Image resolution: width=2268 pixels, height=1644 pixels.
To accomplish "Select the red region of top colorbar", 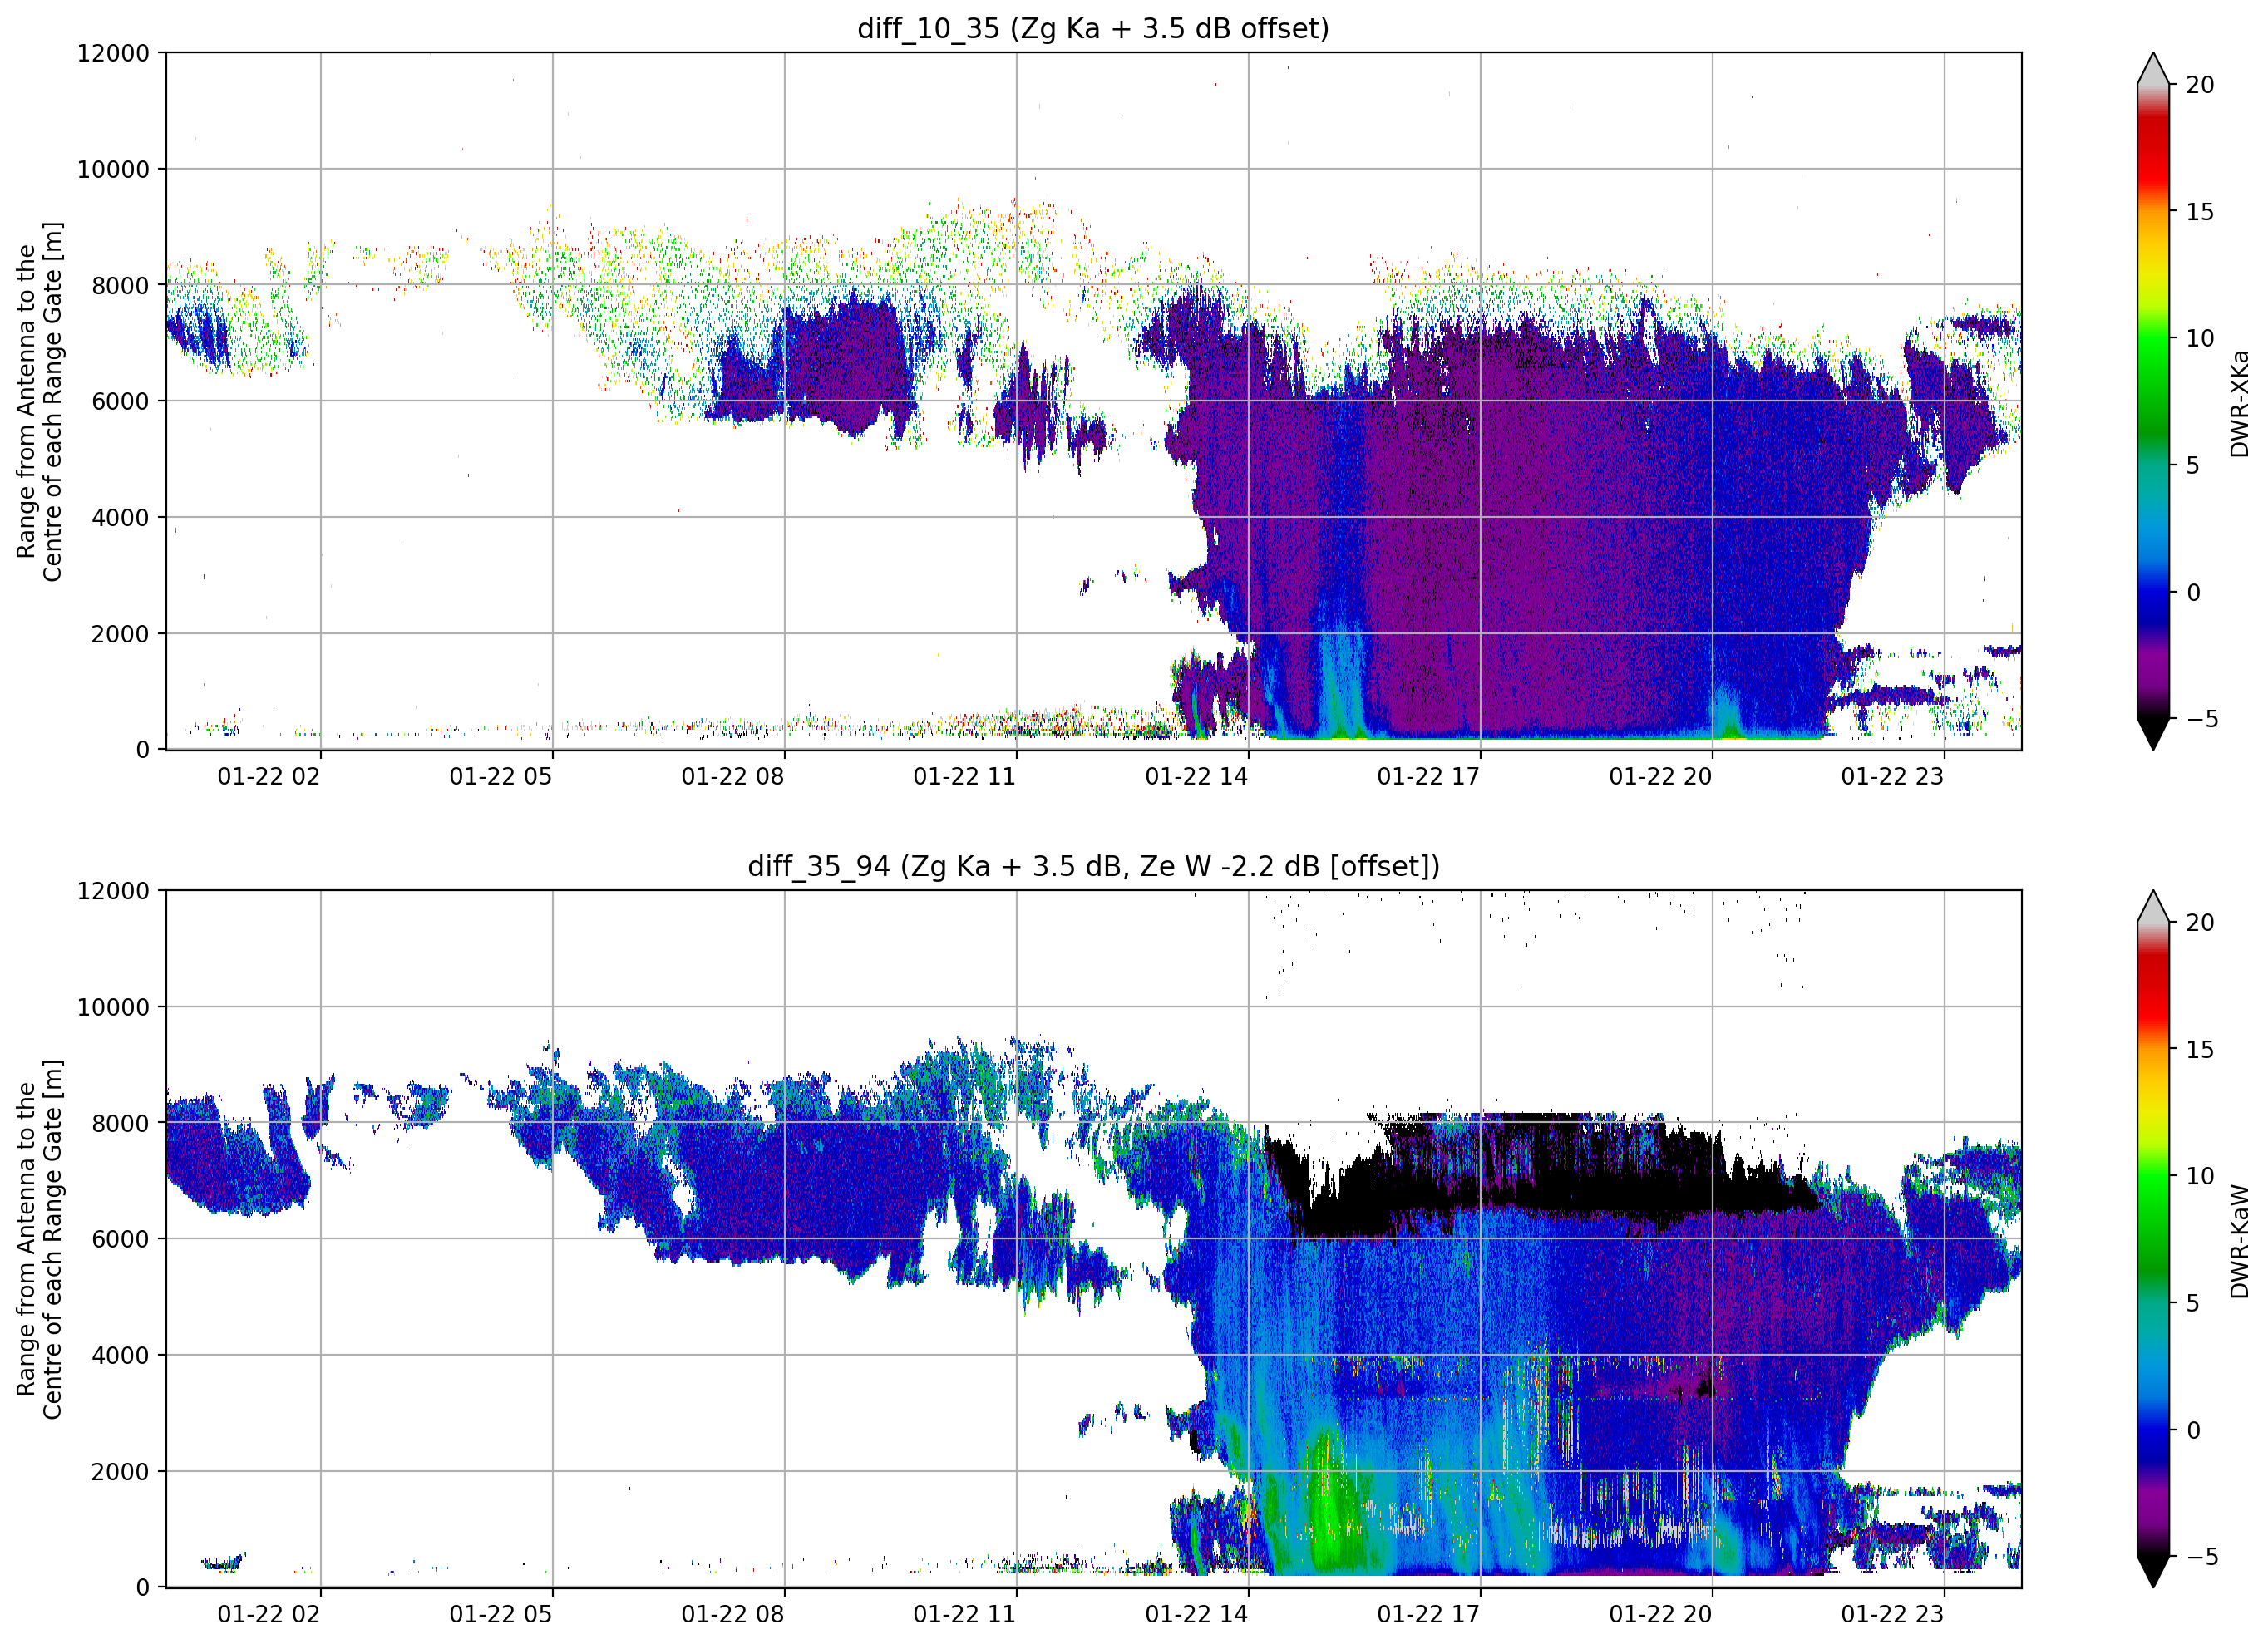I will point(2152,148).
